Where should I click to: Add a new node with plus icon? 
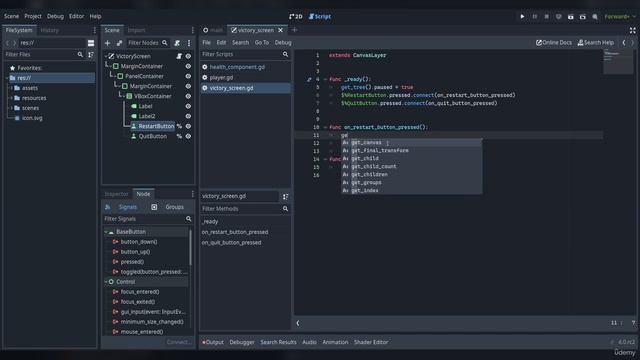tap(107, 43)
